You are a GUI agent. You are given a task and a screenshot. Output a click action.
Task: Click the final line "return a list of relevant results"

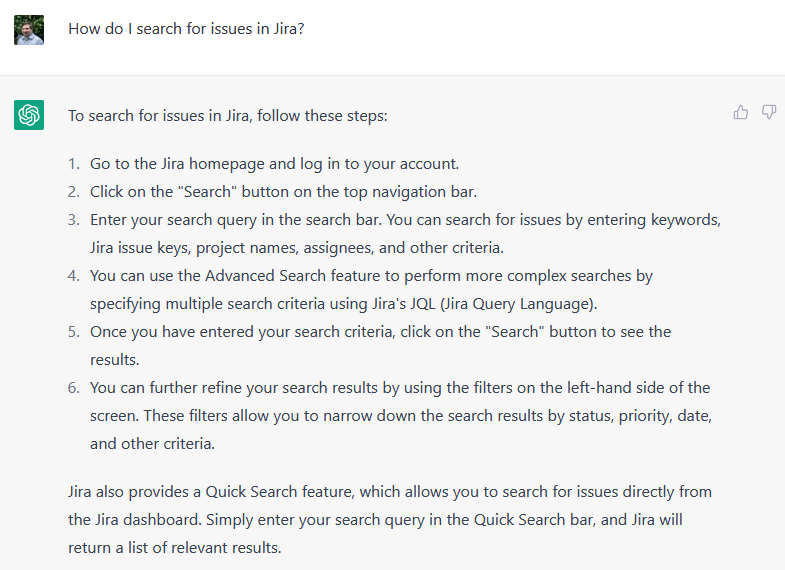coord(175,548)
